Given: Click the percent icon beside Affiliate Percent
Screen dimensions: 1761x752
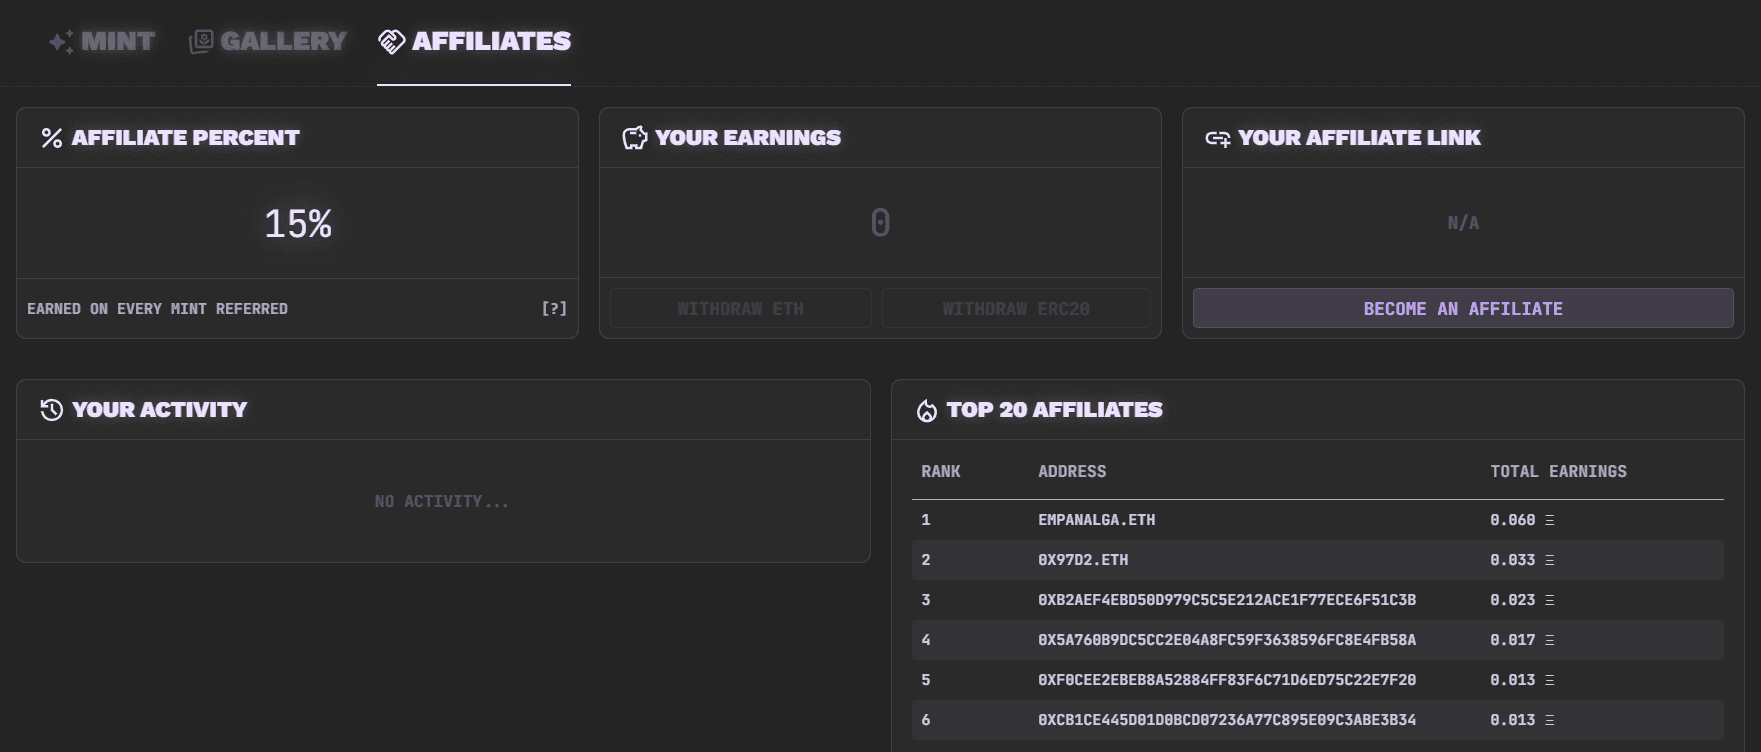Looking at the screenshot, I should 52,138.
